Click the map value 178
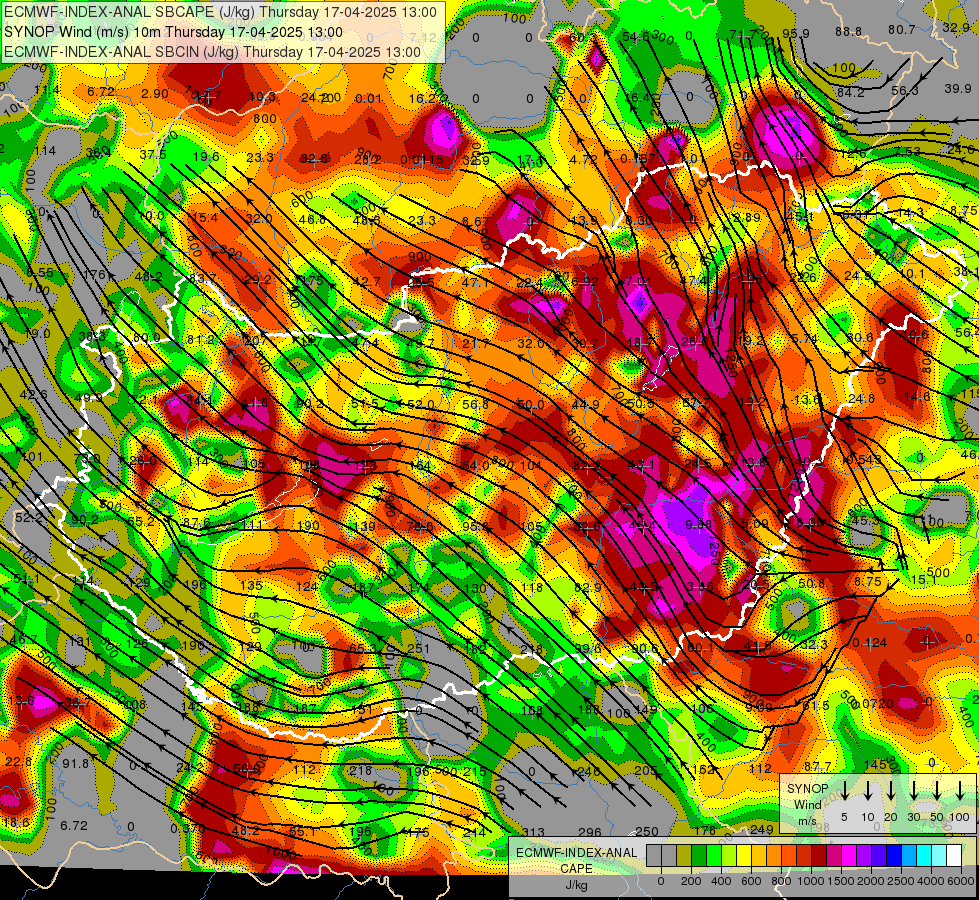979x900 pixels. pos(705,830)
